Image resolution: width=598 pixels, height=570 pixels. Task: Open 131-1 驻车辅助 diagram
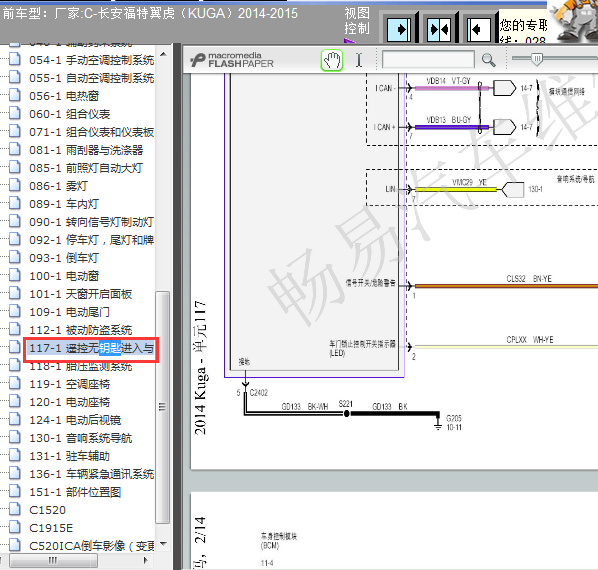[x=70, y=456]
